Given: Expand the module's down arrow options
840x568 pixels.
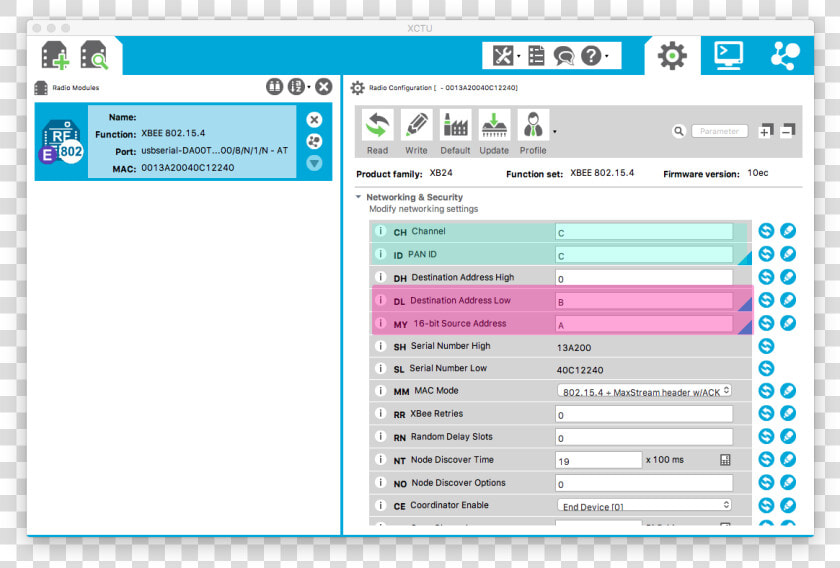Looking at the screenshot, I should (x=314, y=163).
